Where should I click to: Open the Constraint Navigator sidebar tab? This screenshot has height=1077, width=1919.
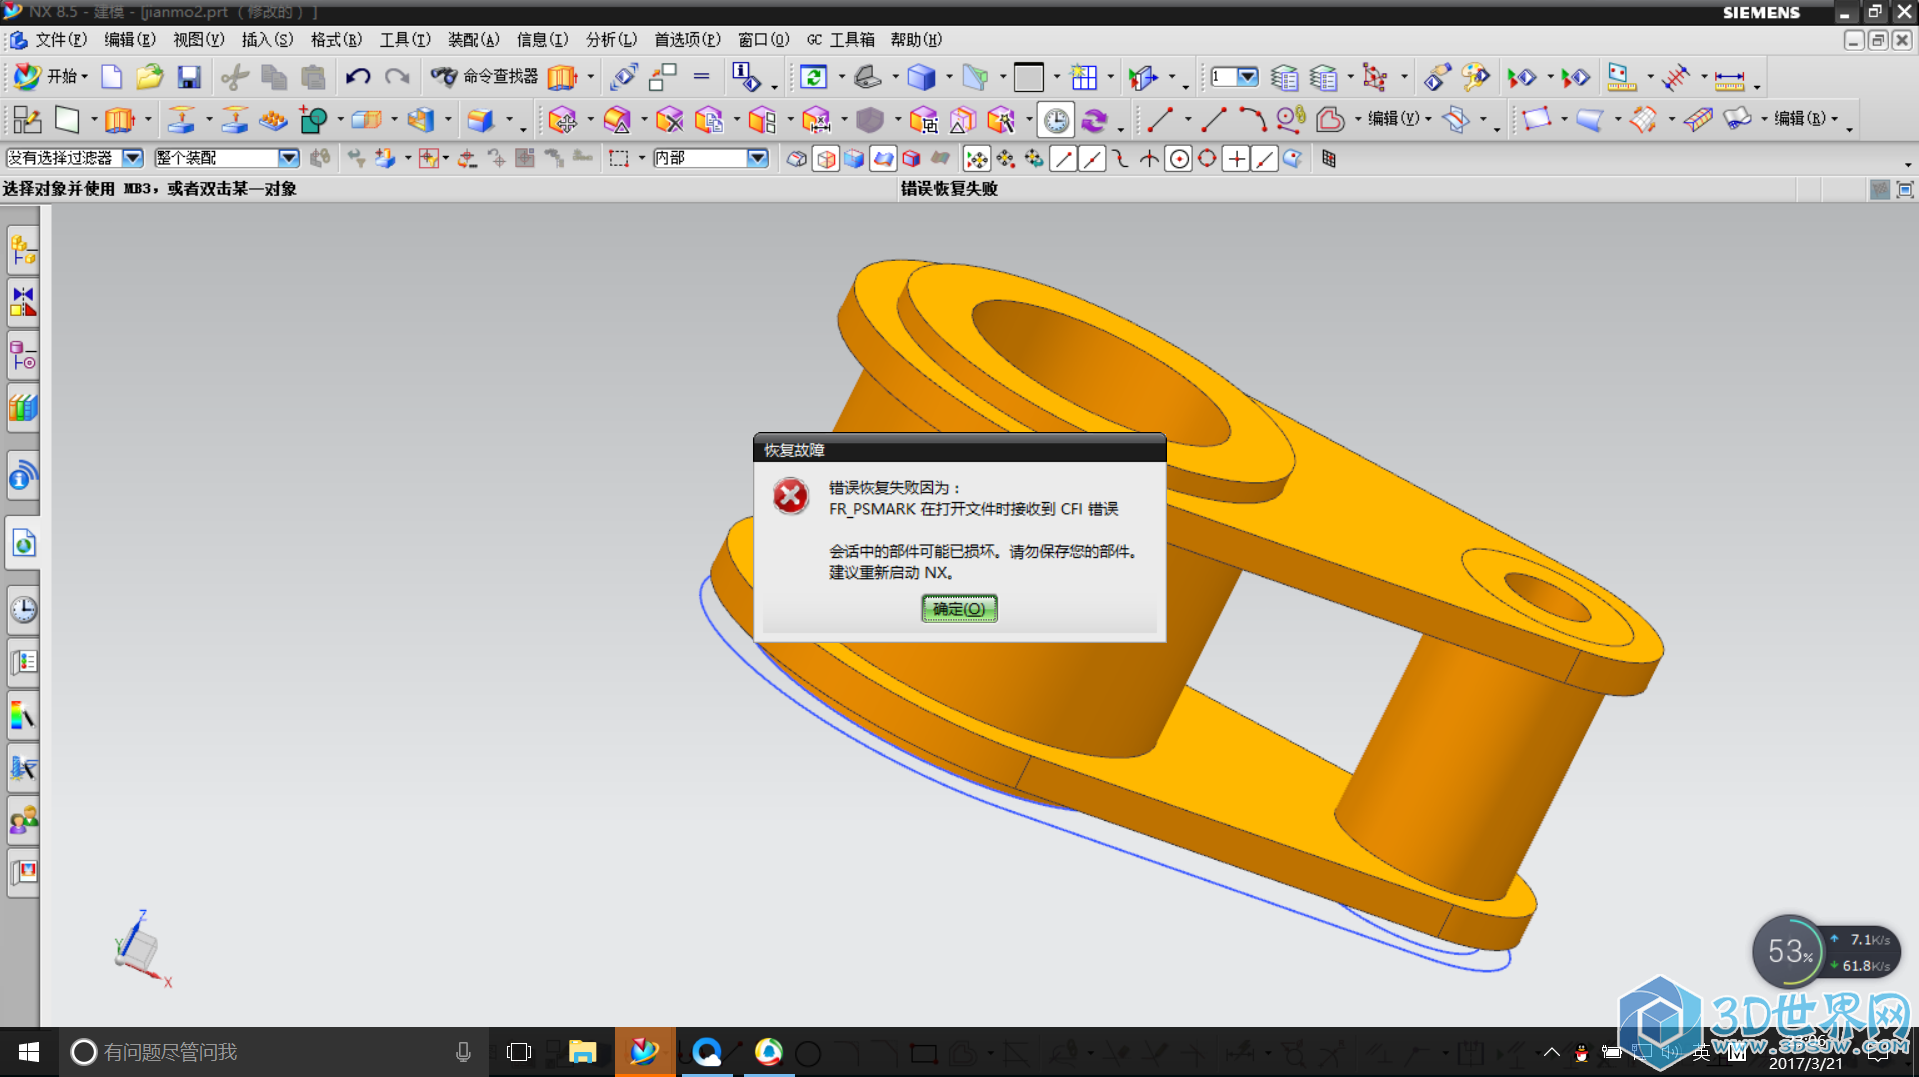point(23,302)
